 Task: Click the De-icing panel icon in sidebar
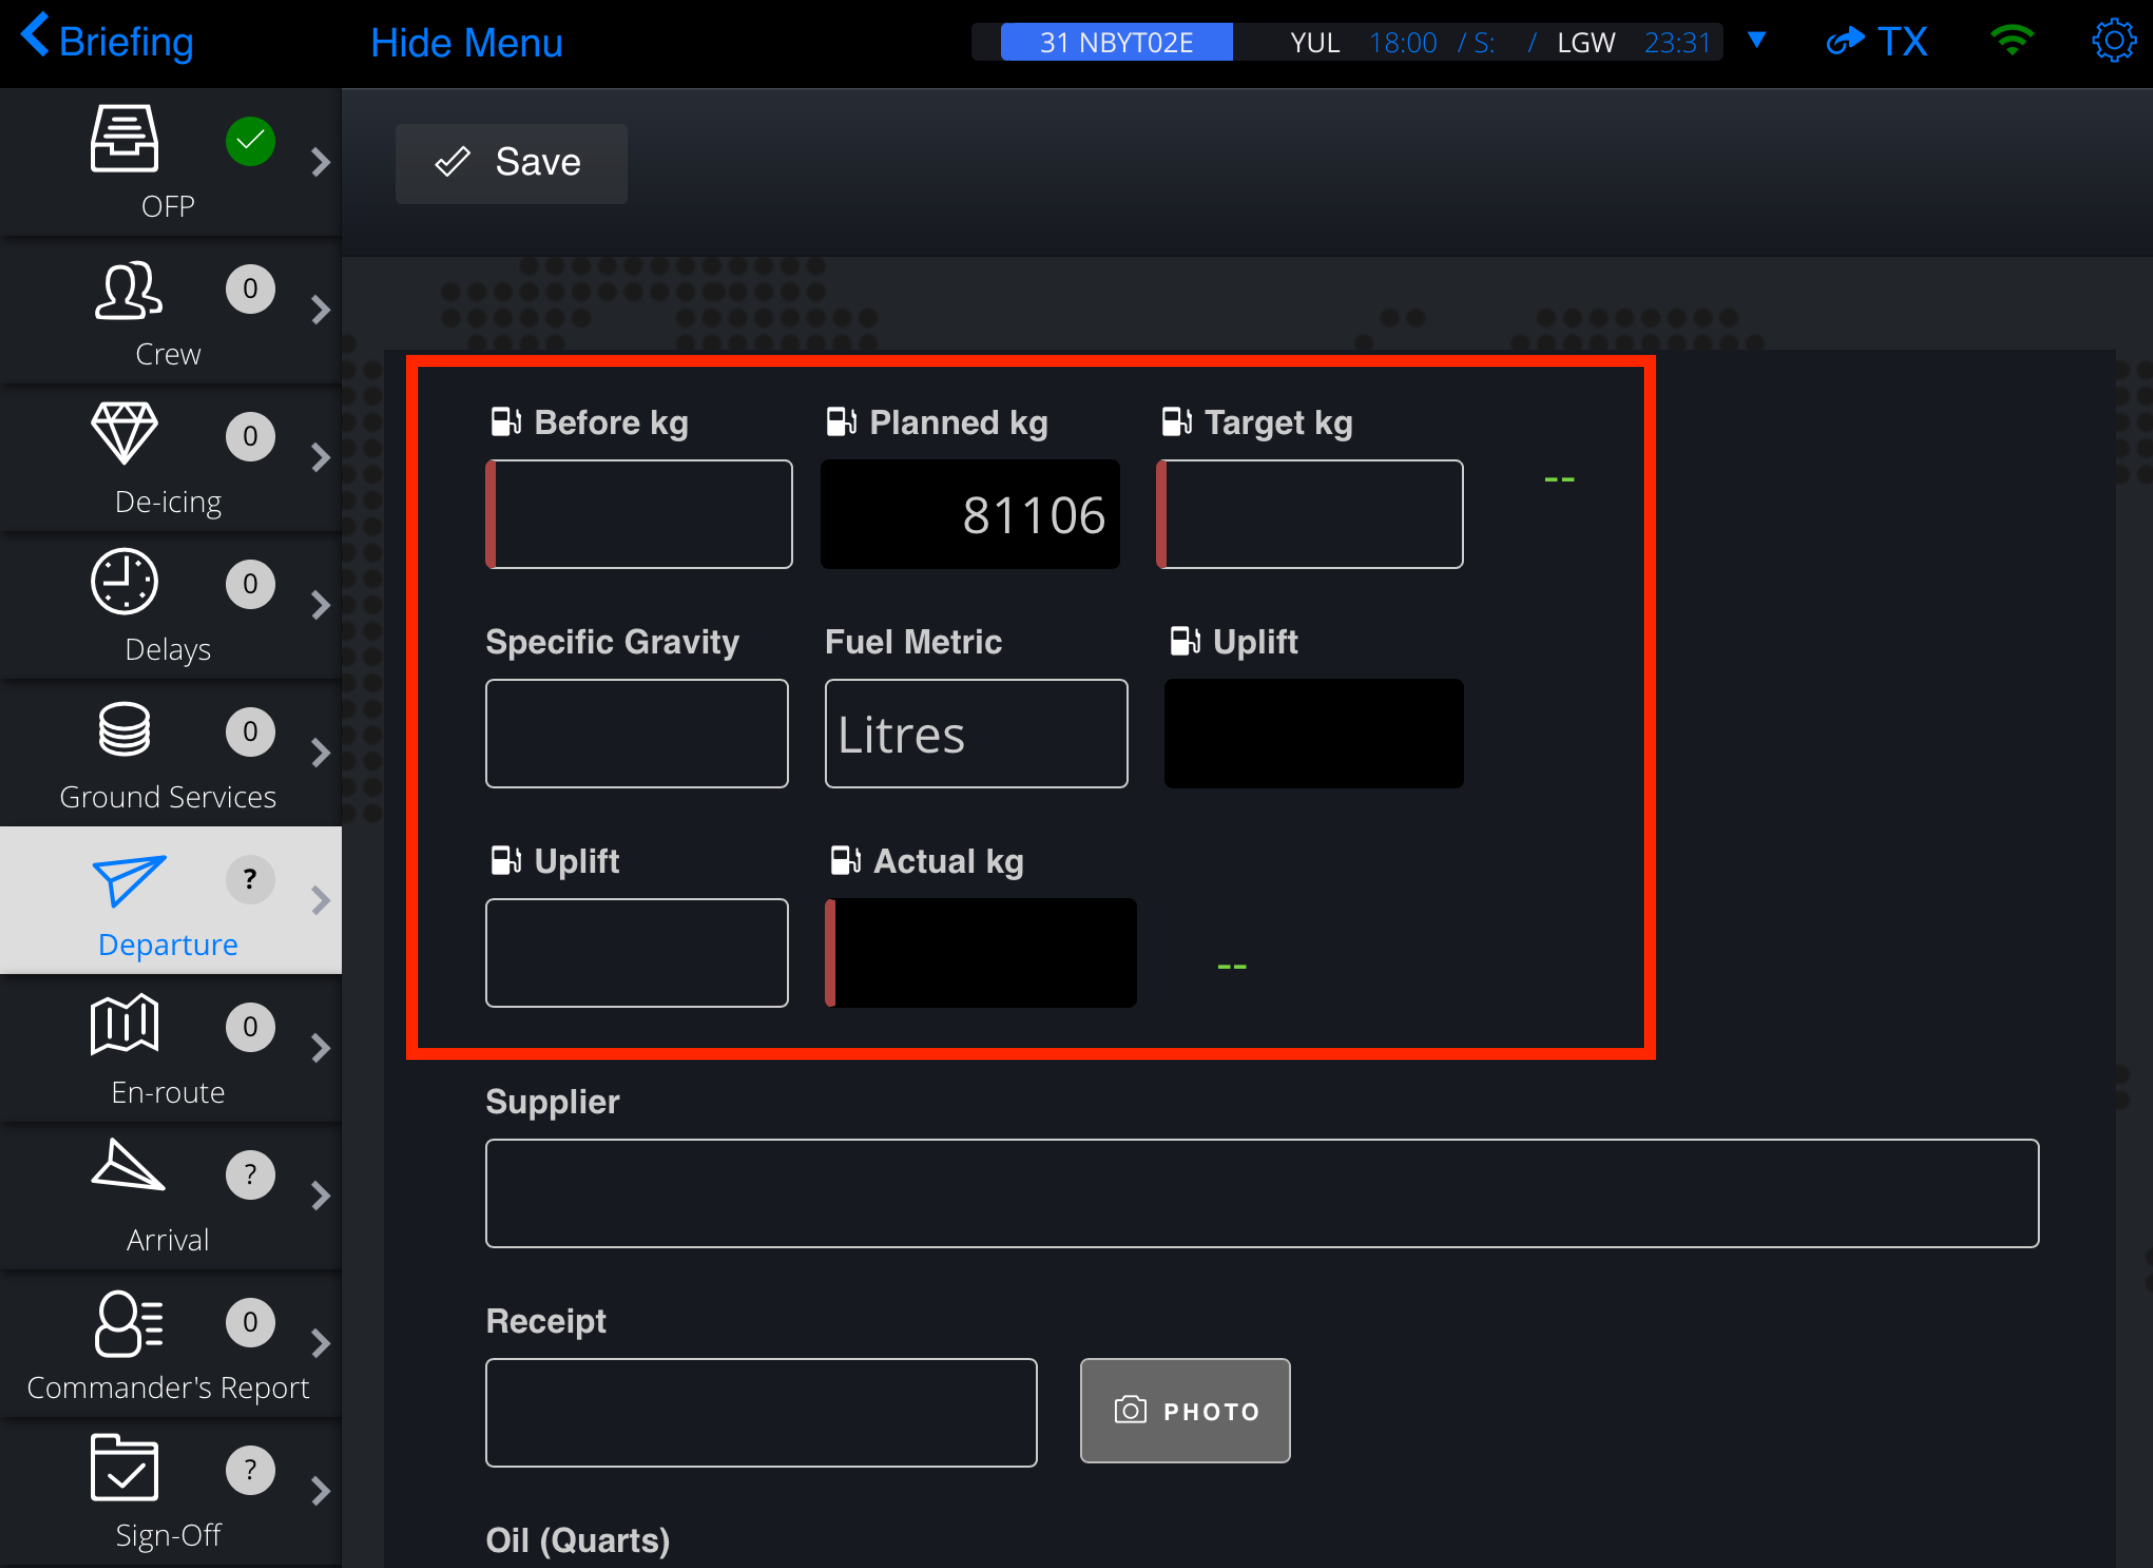pyautogui.click(x=125, y=433)
